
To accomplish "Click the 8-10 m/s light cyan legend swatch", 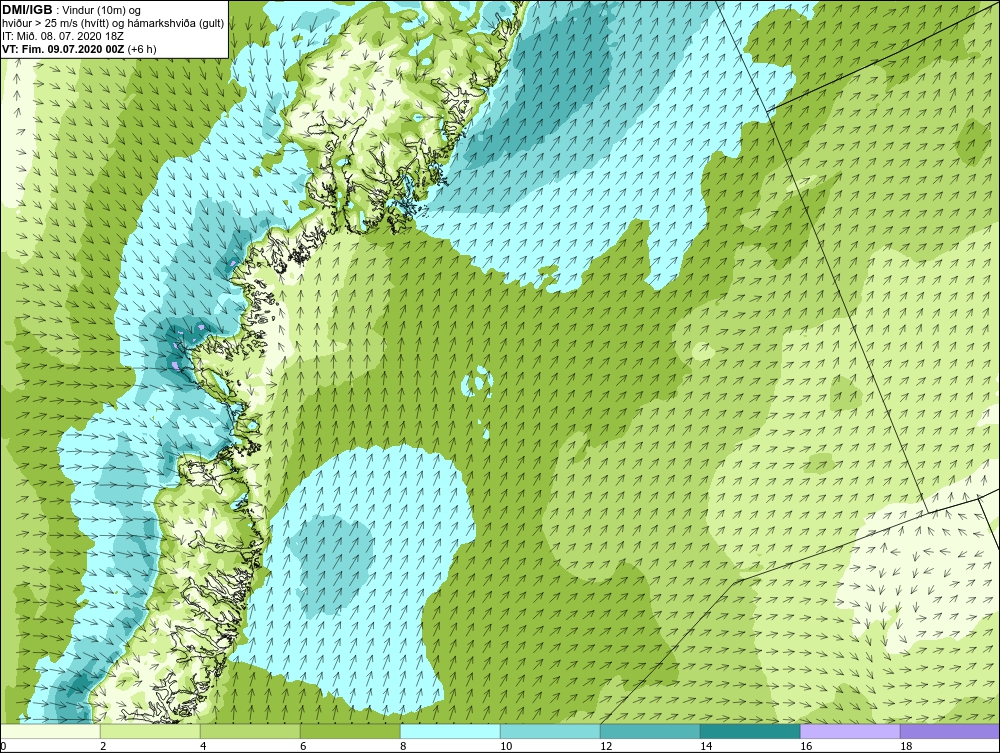I will click(450, 731).
